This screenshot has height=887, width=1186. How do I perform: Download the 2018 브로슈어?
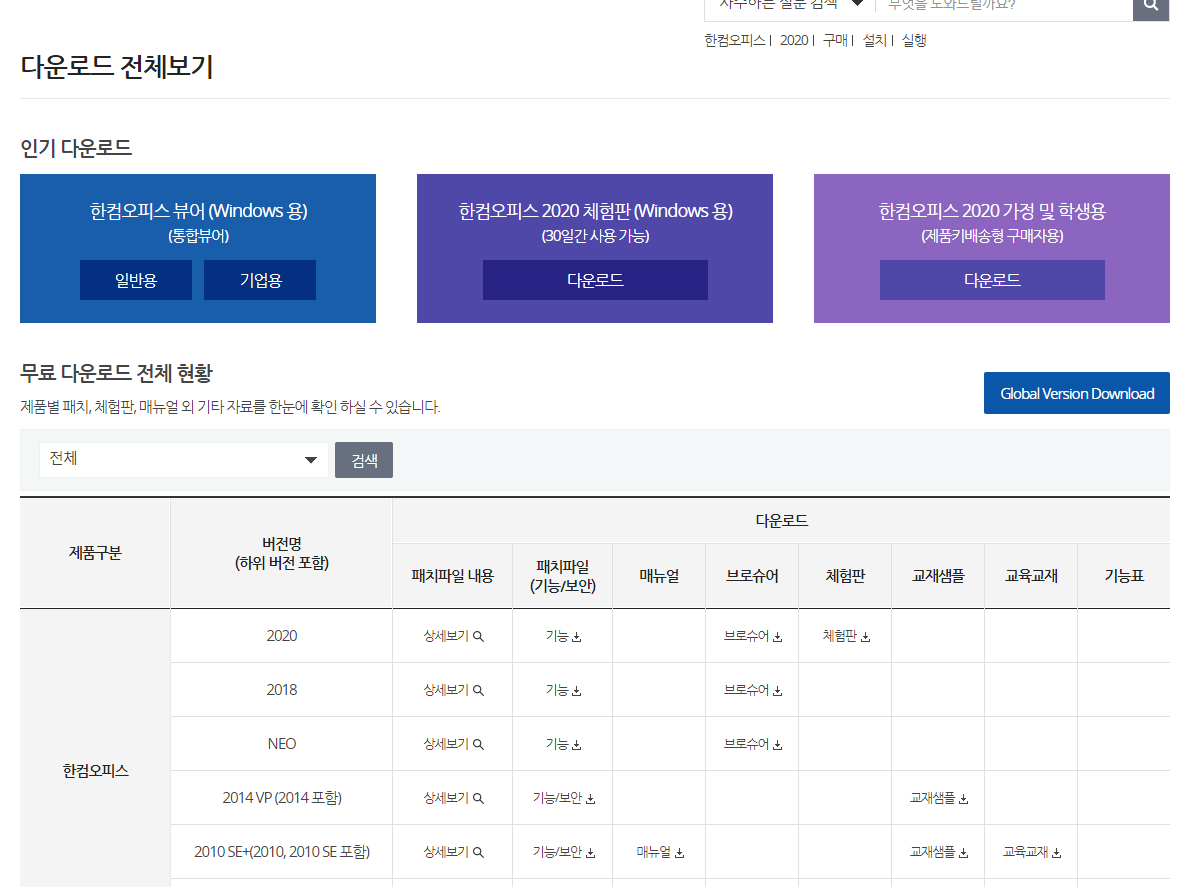[753, 690]
